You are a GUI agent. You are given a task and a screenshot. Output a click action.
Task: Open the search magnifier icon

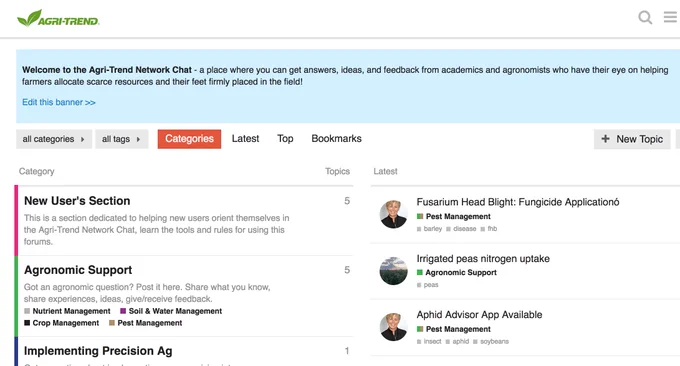[x=645, y=17]
